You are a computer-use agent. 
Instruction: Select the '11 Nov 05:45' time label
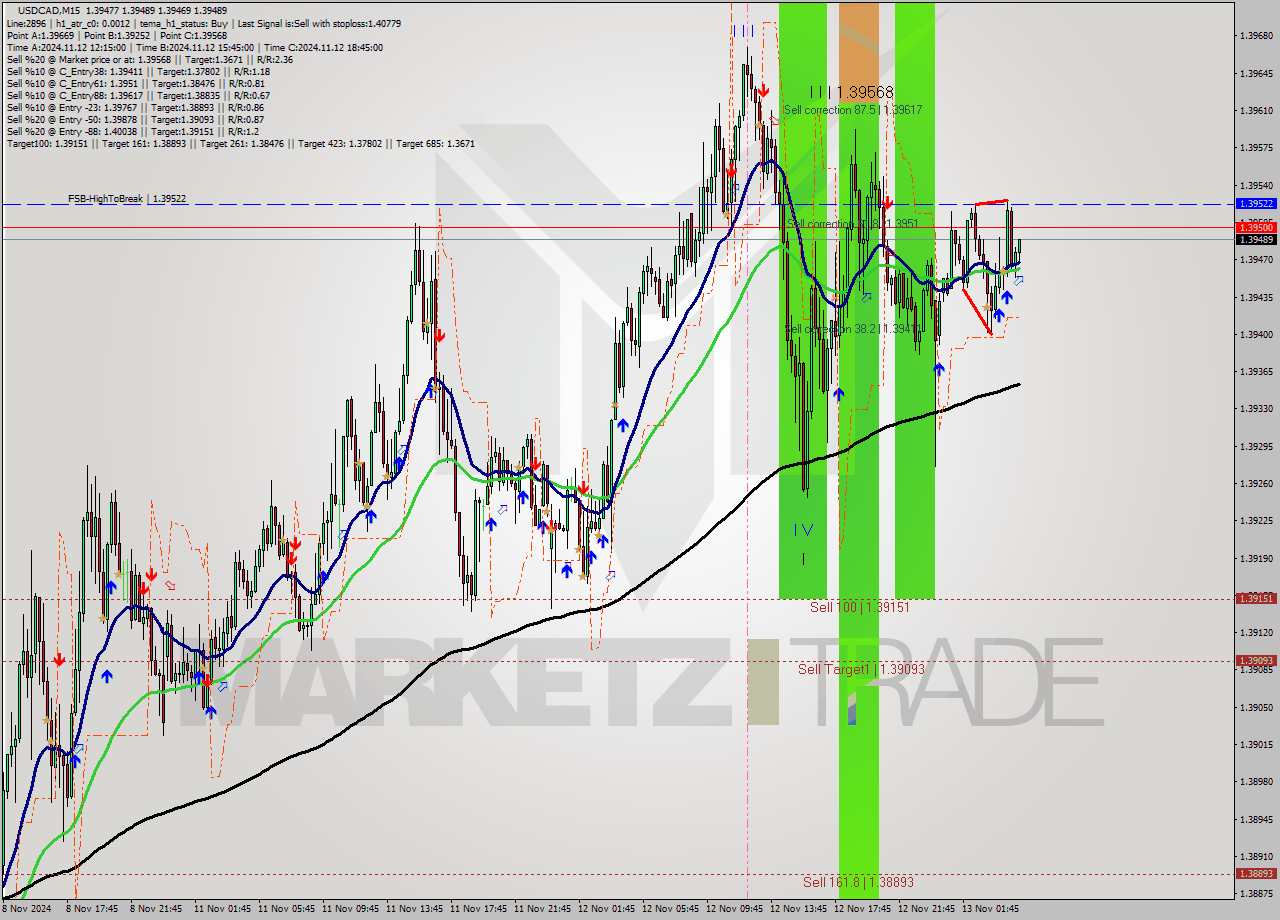click(286, 909)
